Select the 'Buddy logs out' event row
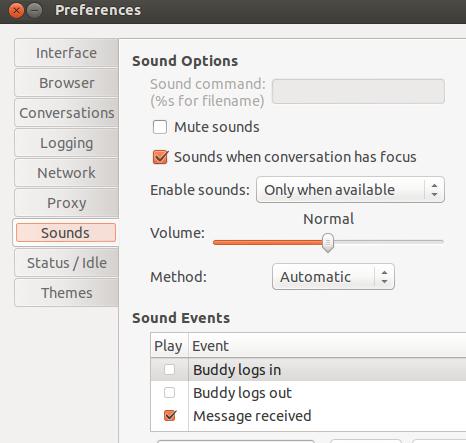 pos(308,393)
